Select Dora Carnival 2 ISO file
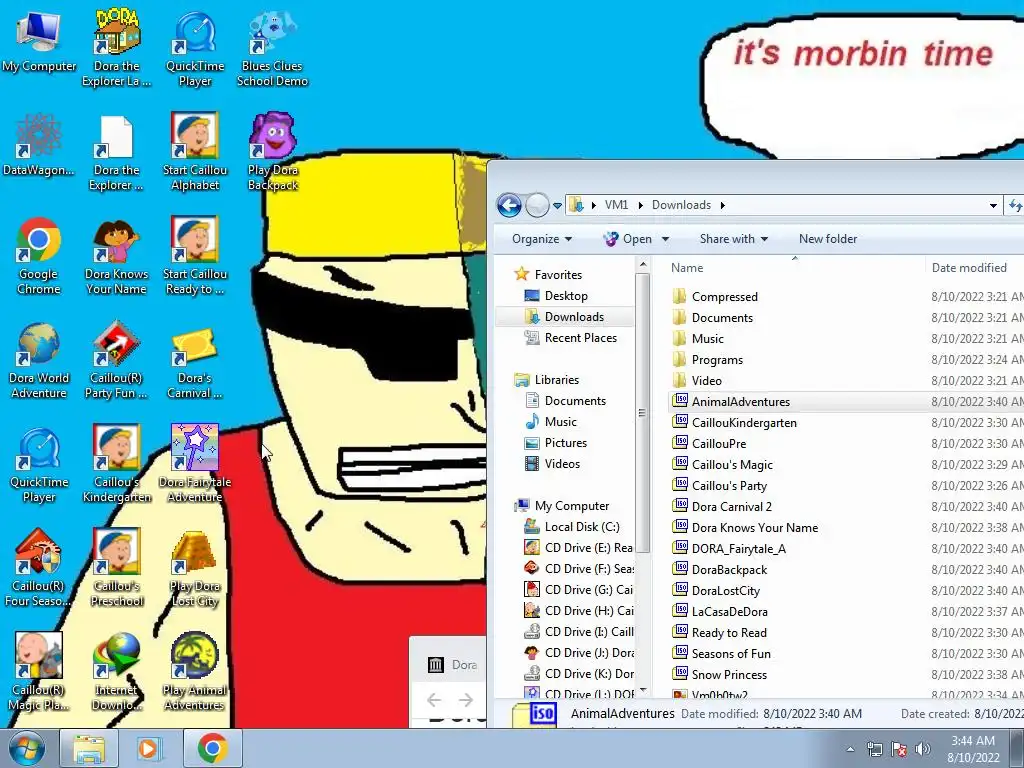 (731, 507)
